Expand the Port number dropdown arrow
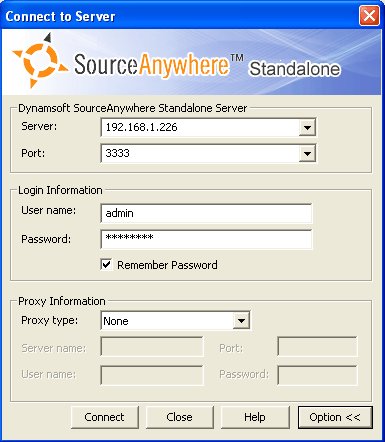The image size is (385, 442). point(307,154)
